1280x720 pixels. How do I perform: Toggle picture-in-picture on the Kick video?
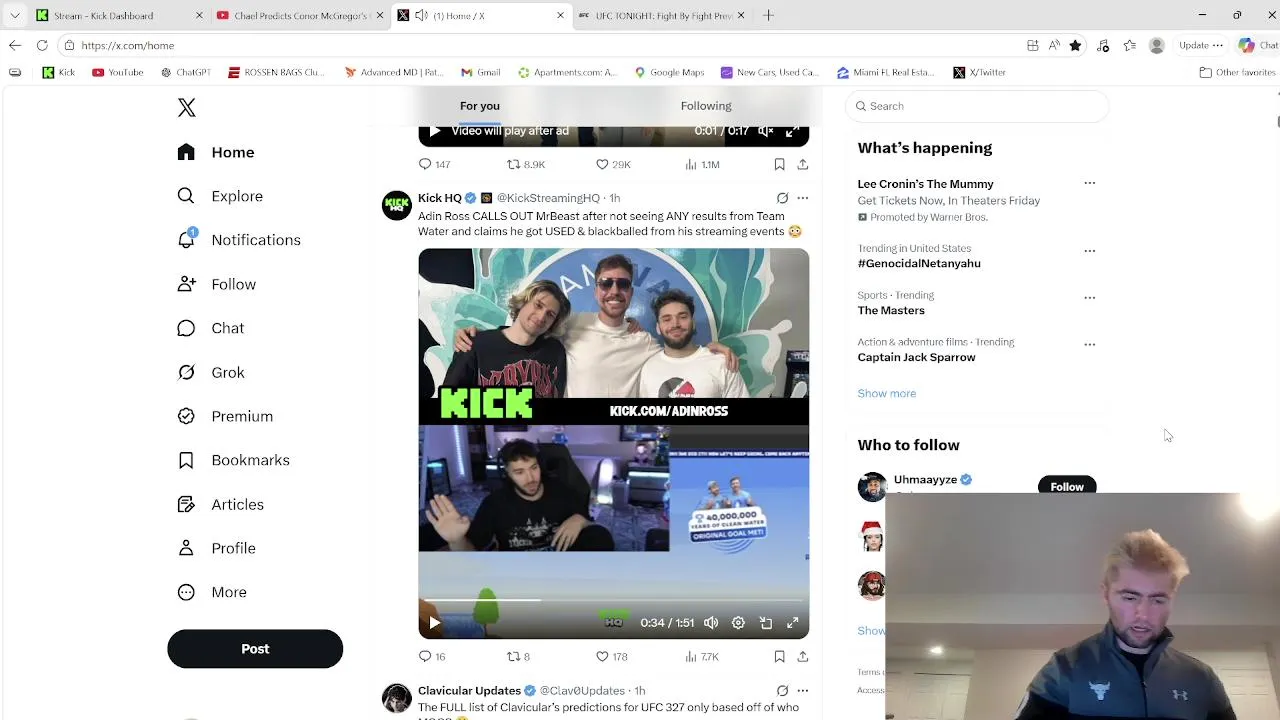coord(766,622)
